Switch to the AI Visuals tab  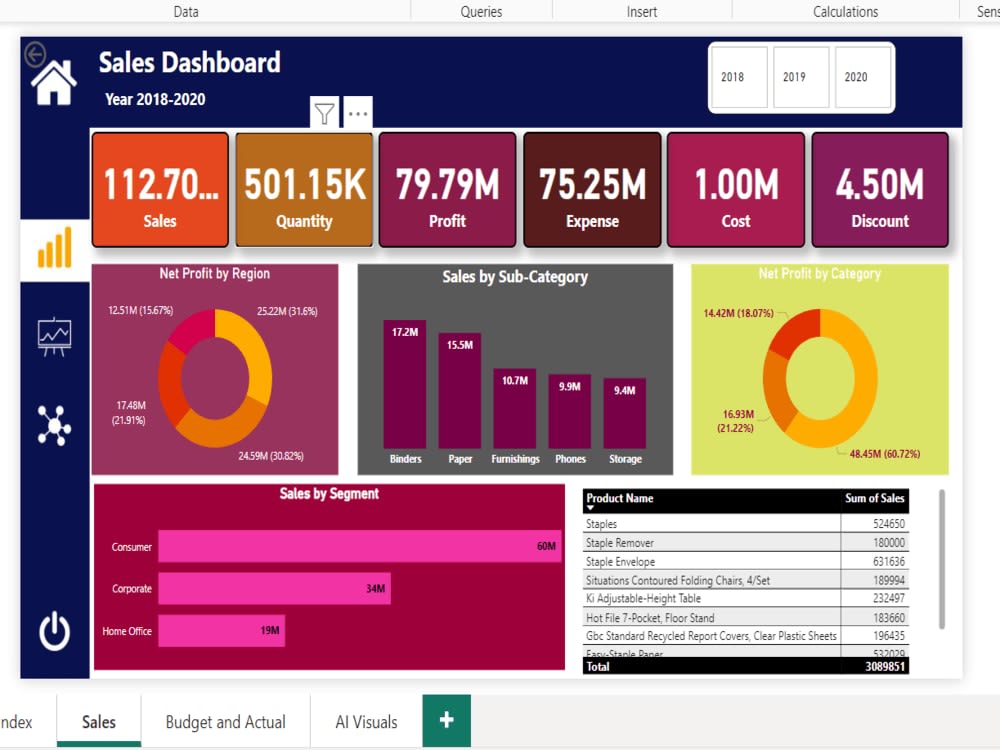[x=365, y=720]
